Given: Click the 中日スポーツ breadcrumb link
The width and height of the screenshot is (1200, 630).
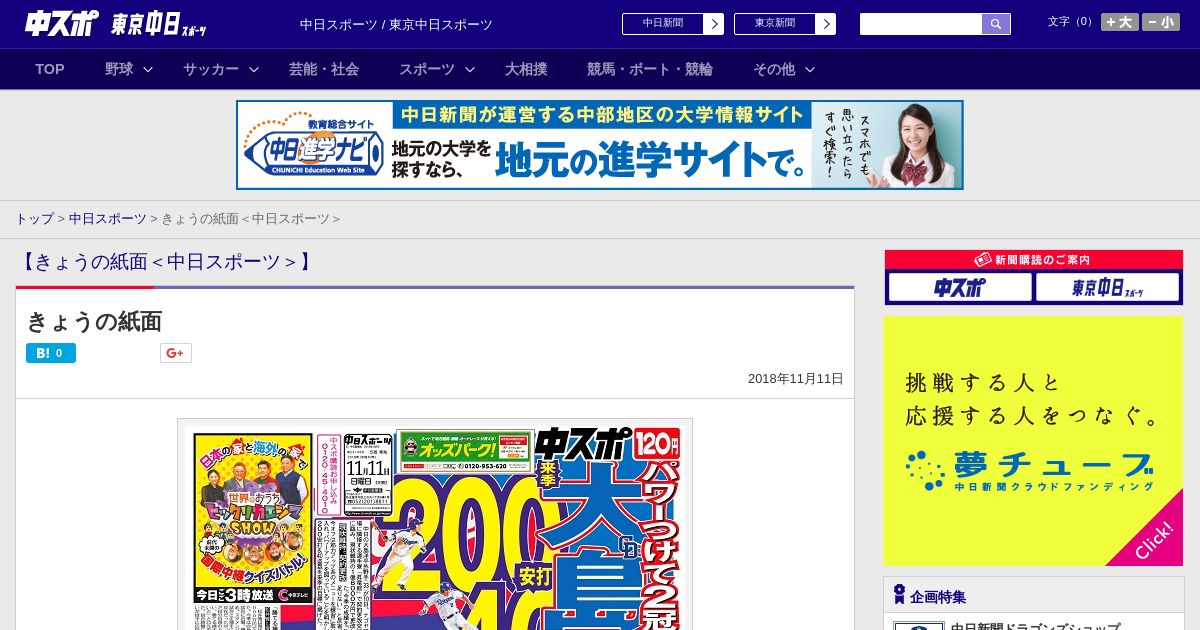Looking at the screenshot, I should [x=107, y=218].
